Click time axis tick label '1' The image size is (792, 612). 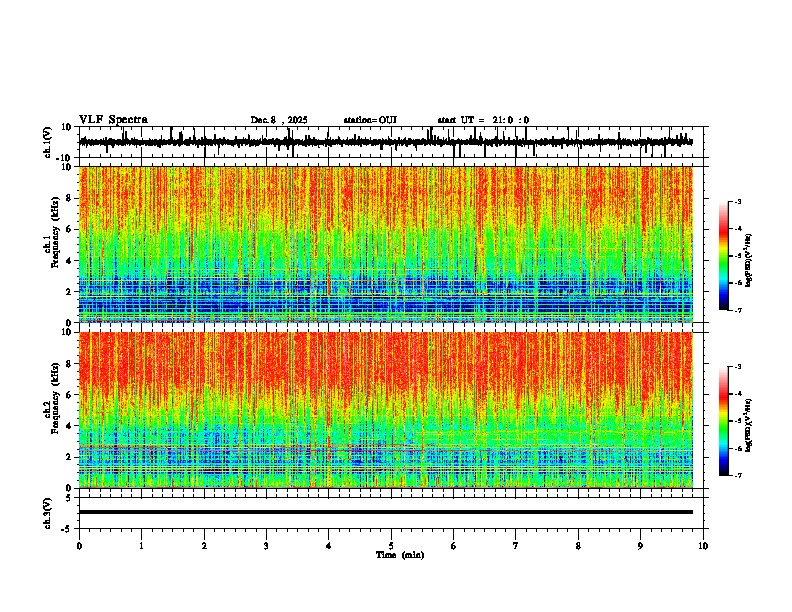tap(141, 546)
